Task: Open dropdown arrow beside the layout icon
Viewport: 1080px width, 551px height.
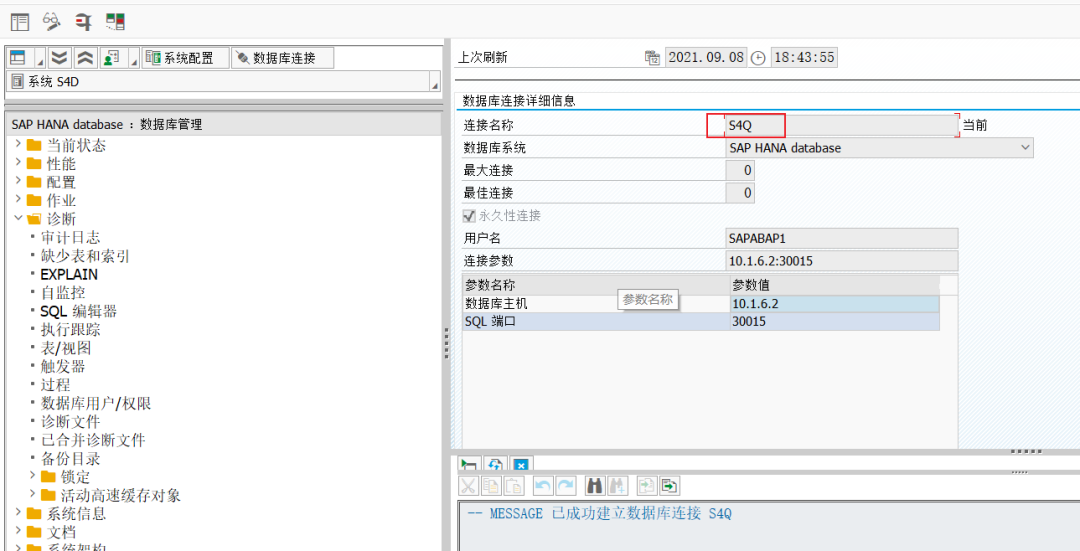Action: pos(40,58)
